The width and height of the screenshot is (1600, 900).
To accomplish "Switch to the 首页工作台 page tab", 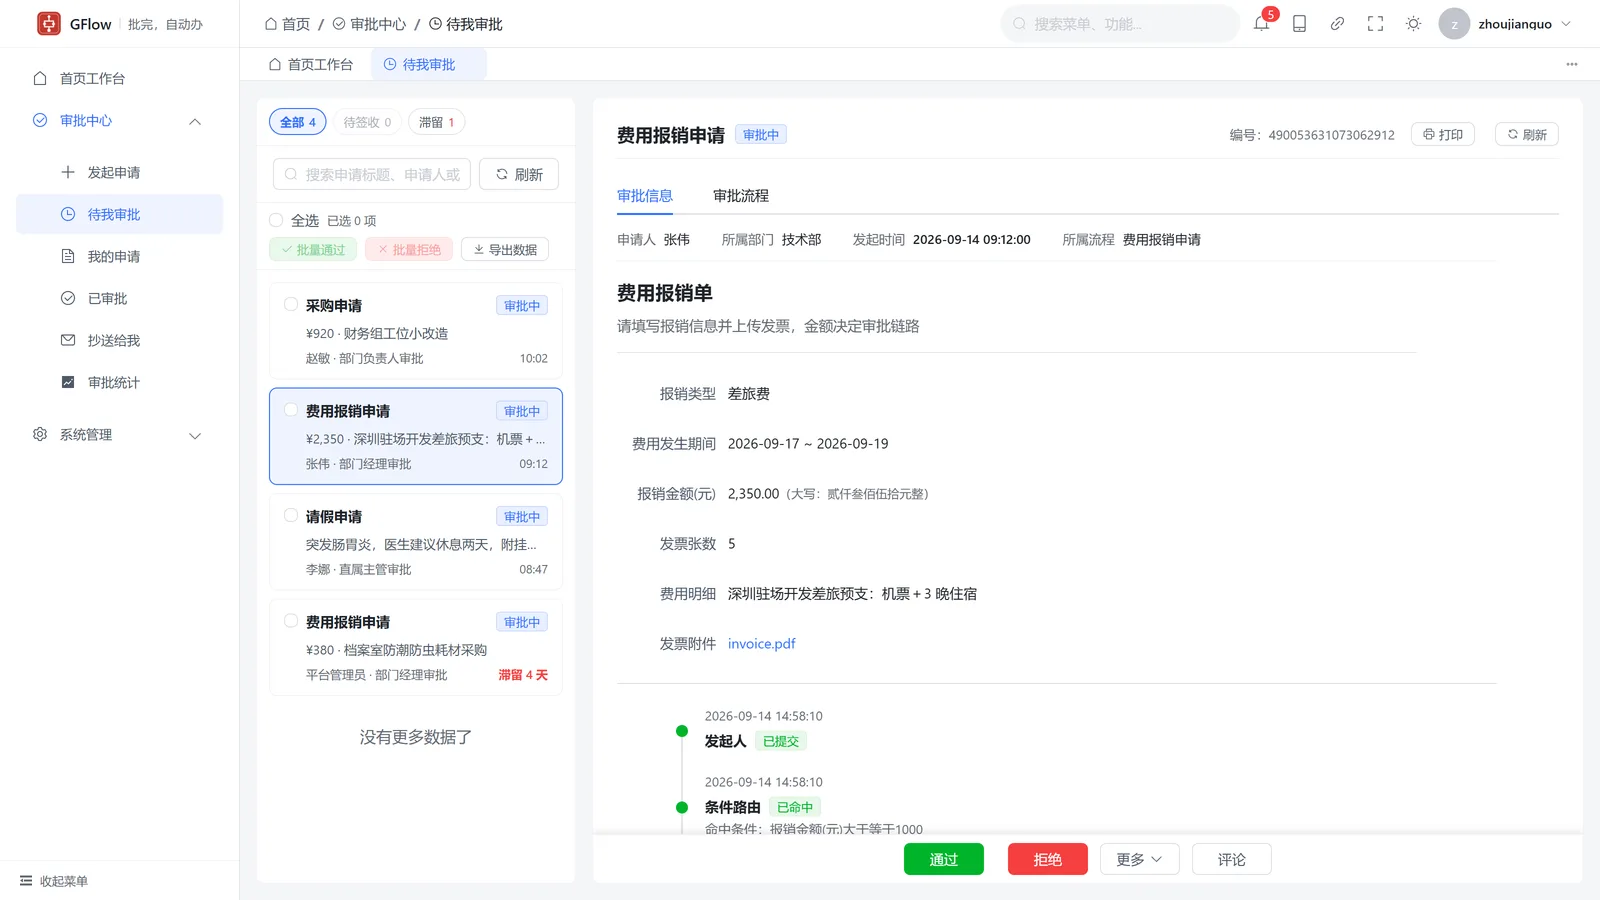I will point(311,64).
